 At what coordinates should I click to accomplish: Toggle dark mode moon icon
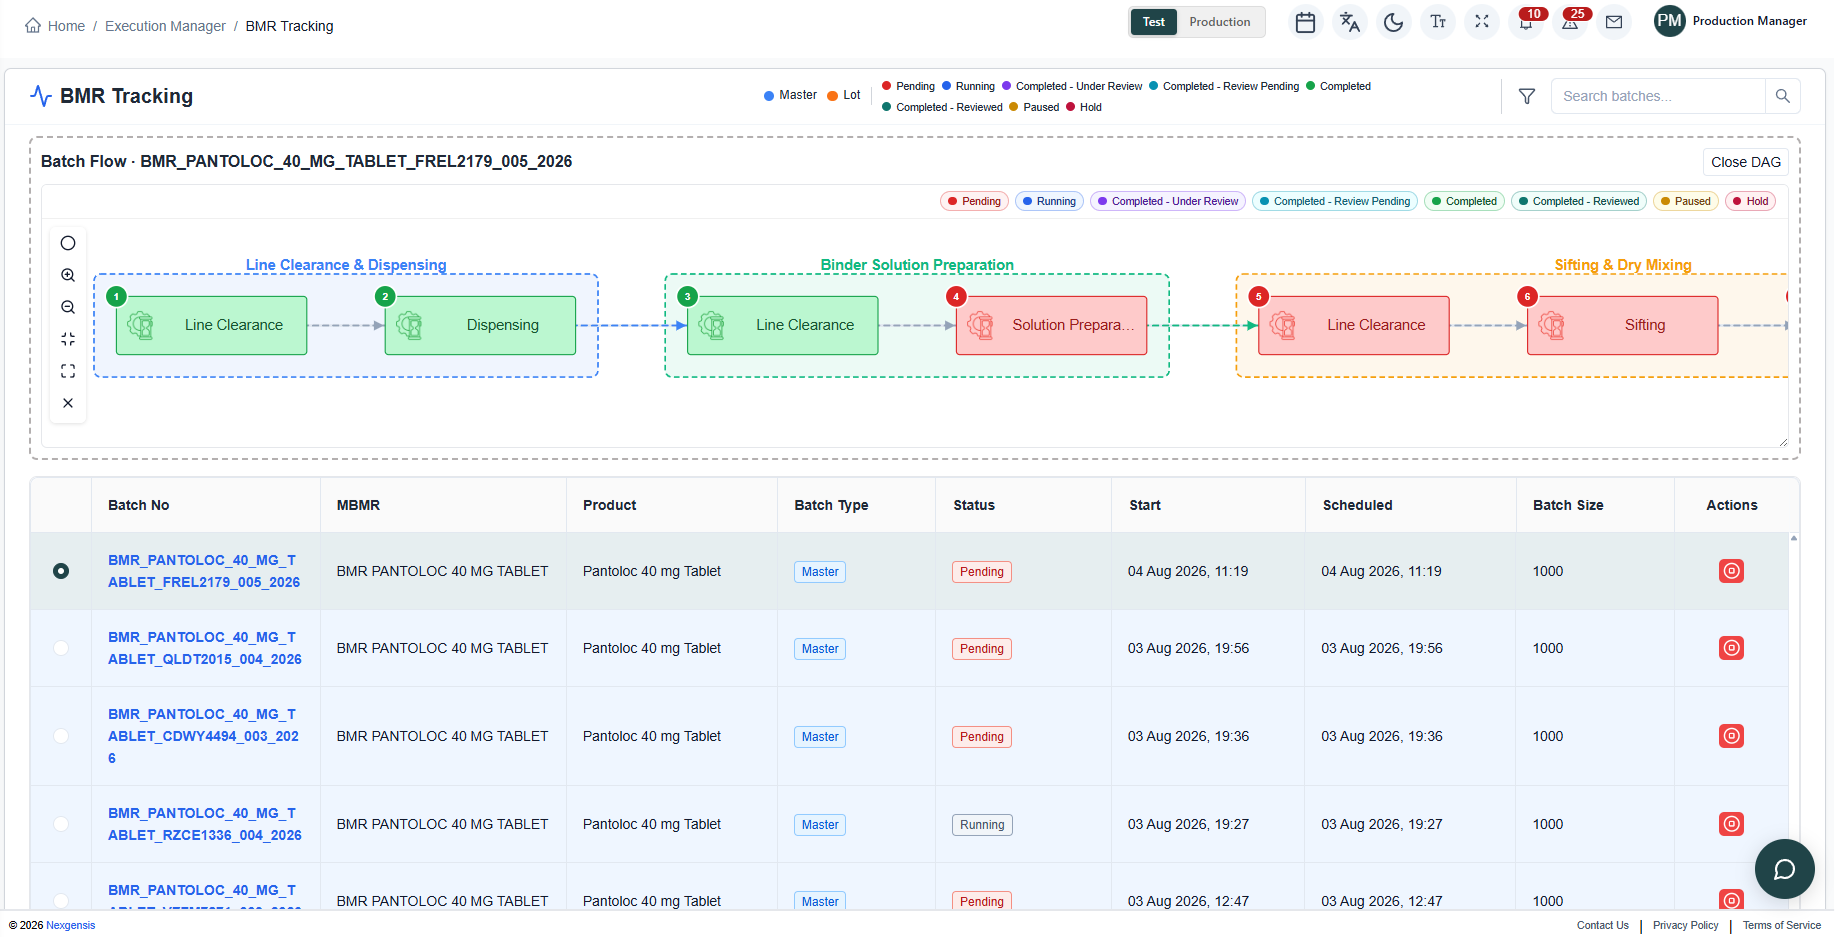pyautogui.click(x=1393, y=22)
